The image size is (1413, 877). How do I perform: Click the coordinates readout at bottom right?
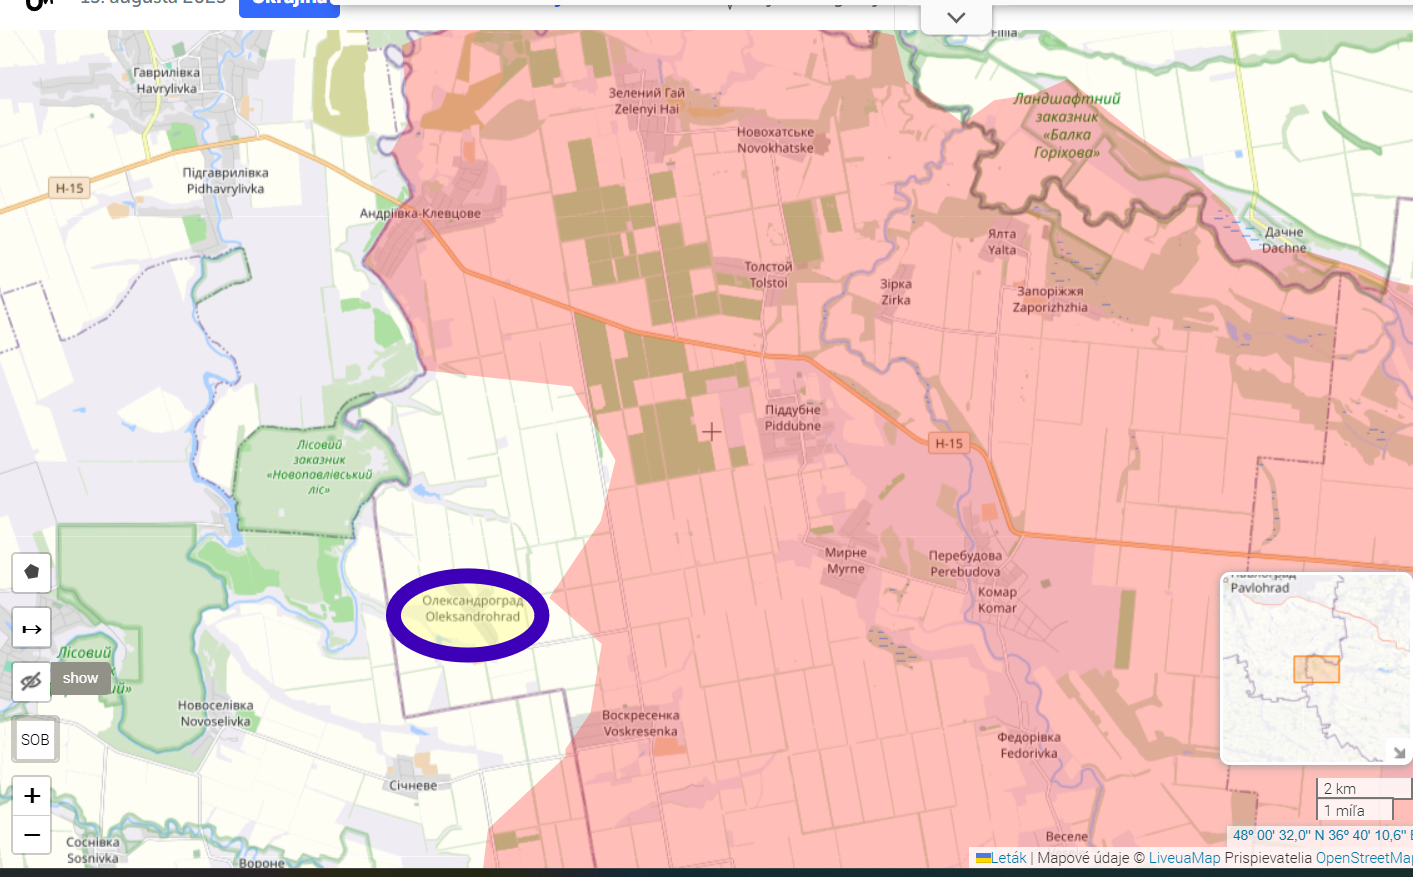point(1320,835)
